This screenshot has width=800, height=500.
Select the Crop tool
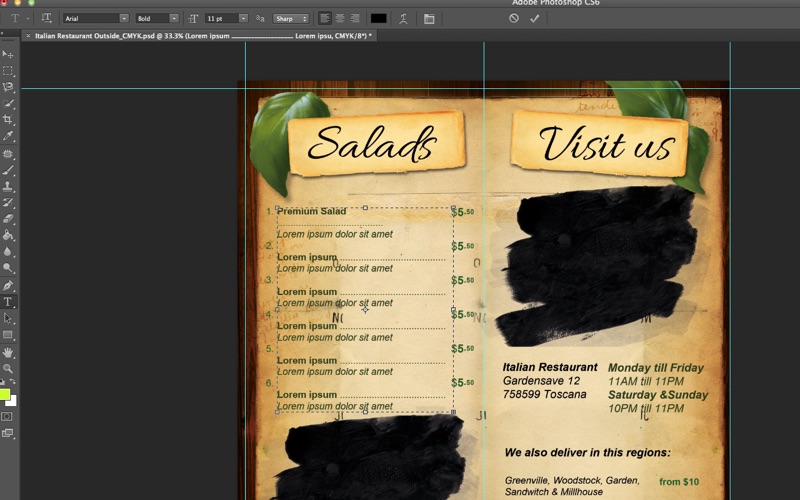pyautogui.click(x=8, y=119)
